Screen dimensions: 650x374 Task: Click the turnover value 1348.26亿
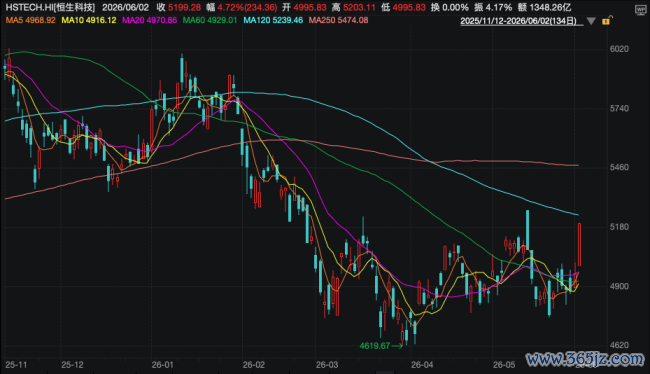click(550, 7)
